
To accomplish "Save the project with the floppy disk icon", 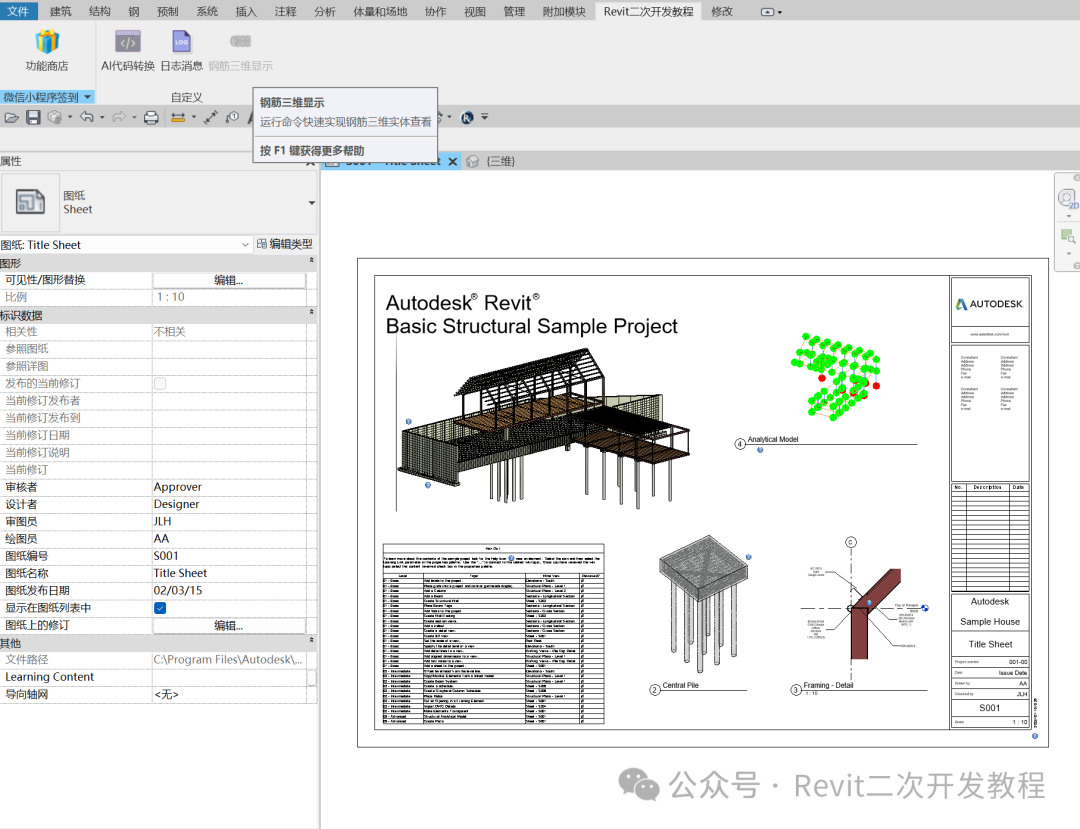I will coord(33,118).
